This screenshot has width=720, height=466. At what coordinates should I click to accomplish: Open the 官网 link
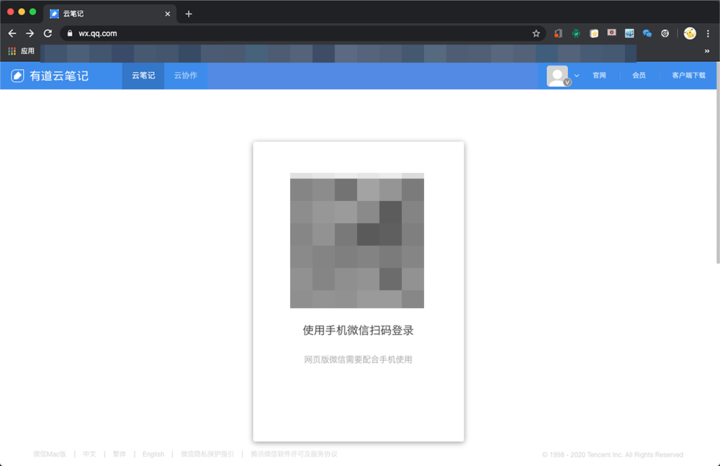(x=599, y=75)
